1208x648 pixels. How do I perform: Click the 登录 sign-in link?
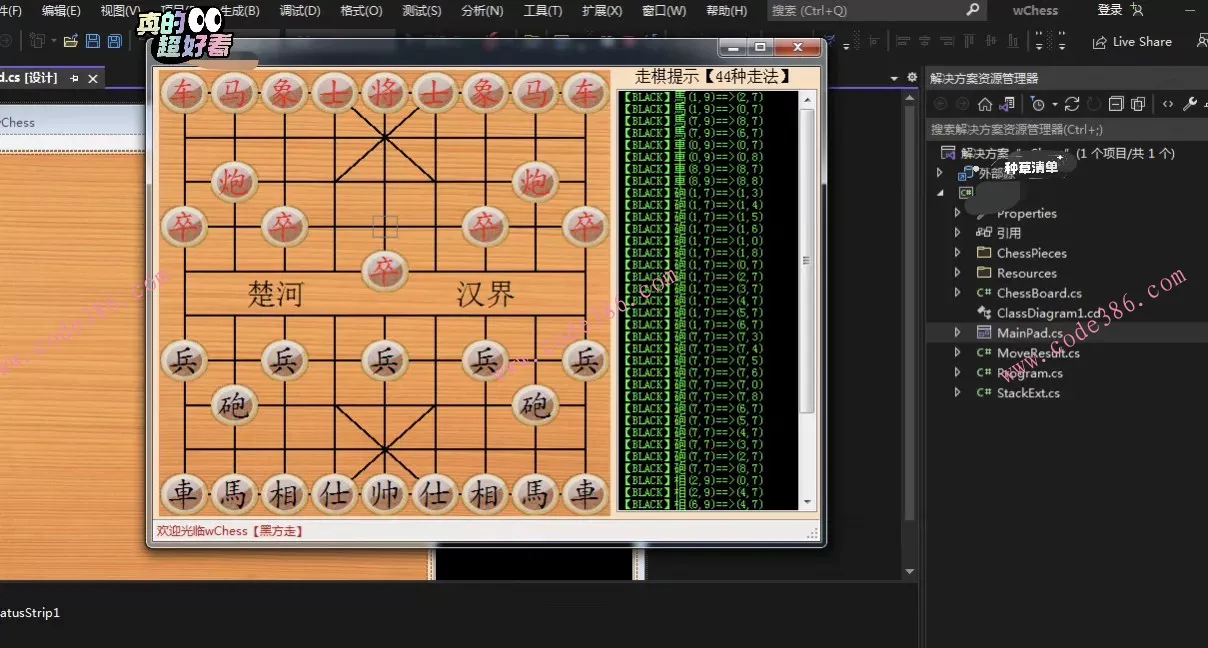[1110, 10]
